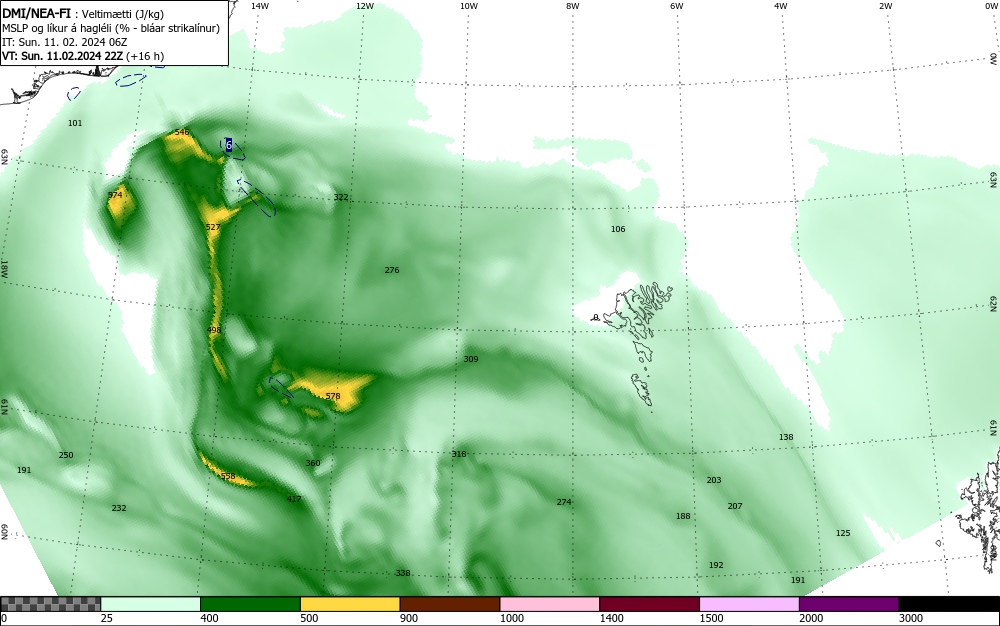
Task: Click the '250' map value
Action: (66, 455)
